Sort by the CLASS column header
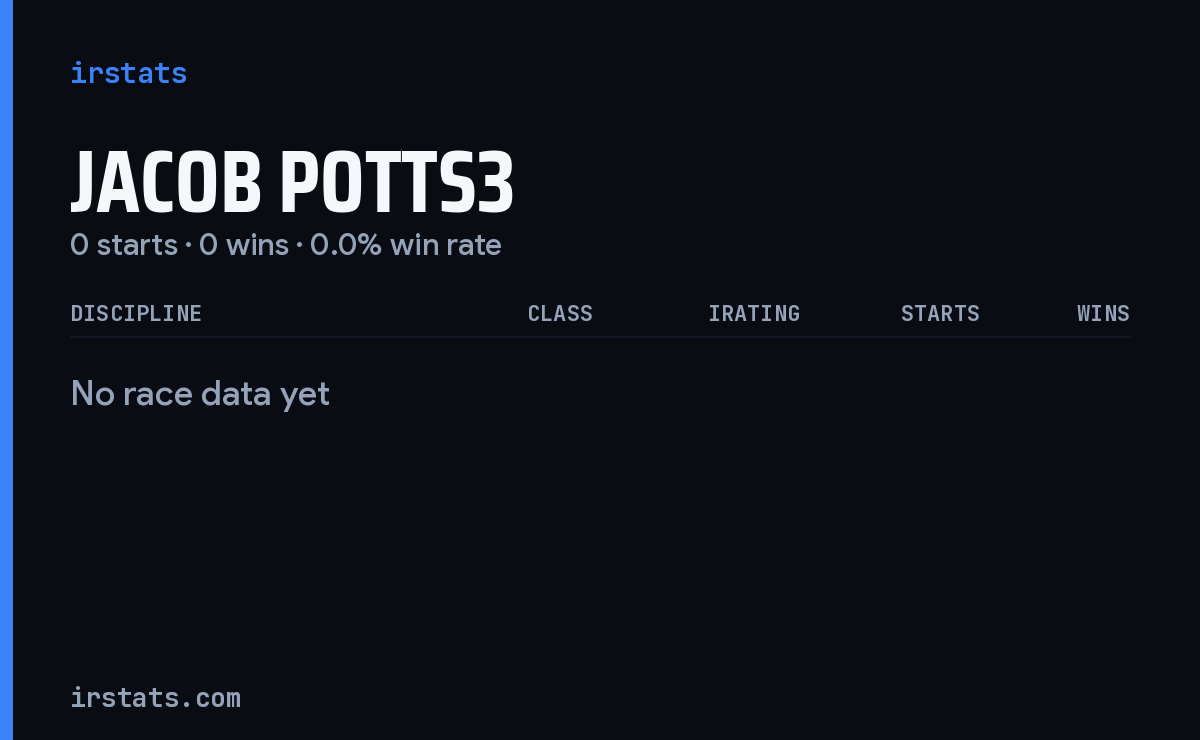Image resolution: width=1200 pixels, height=740 pixels. click(x=560, y=313)
